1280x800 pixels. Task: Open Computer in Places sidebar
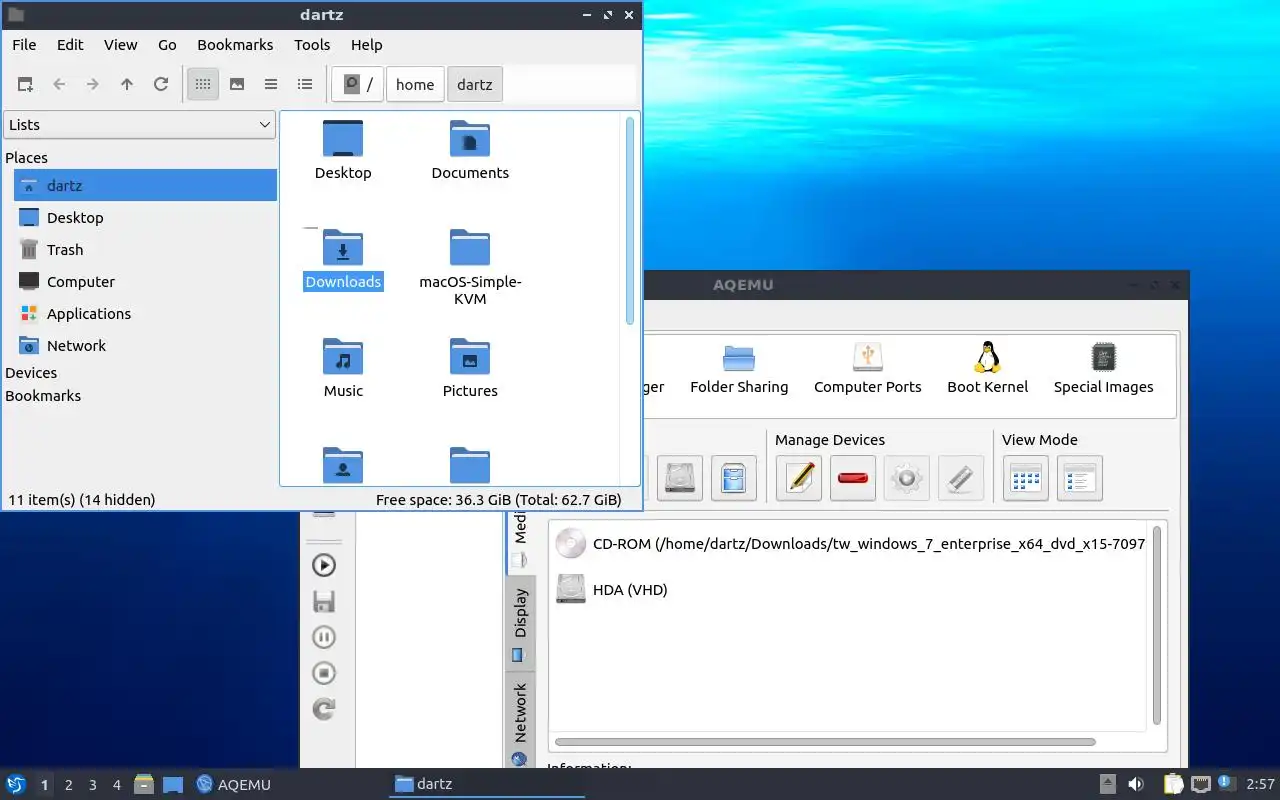[x=145, y=281]
